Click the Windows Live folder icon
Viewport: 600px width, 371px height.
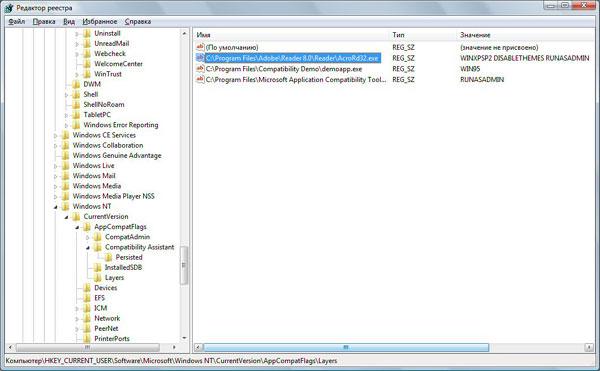66,166
